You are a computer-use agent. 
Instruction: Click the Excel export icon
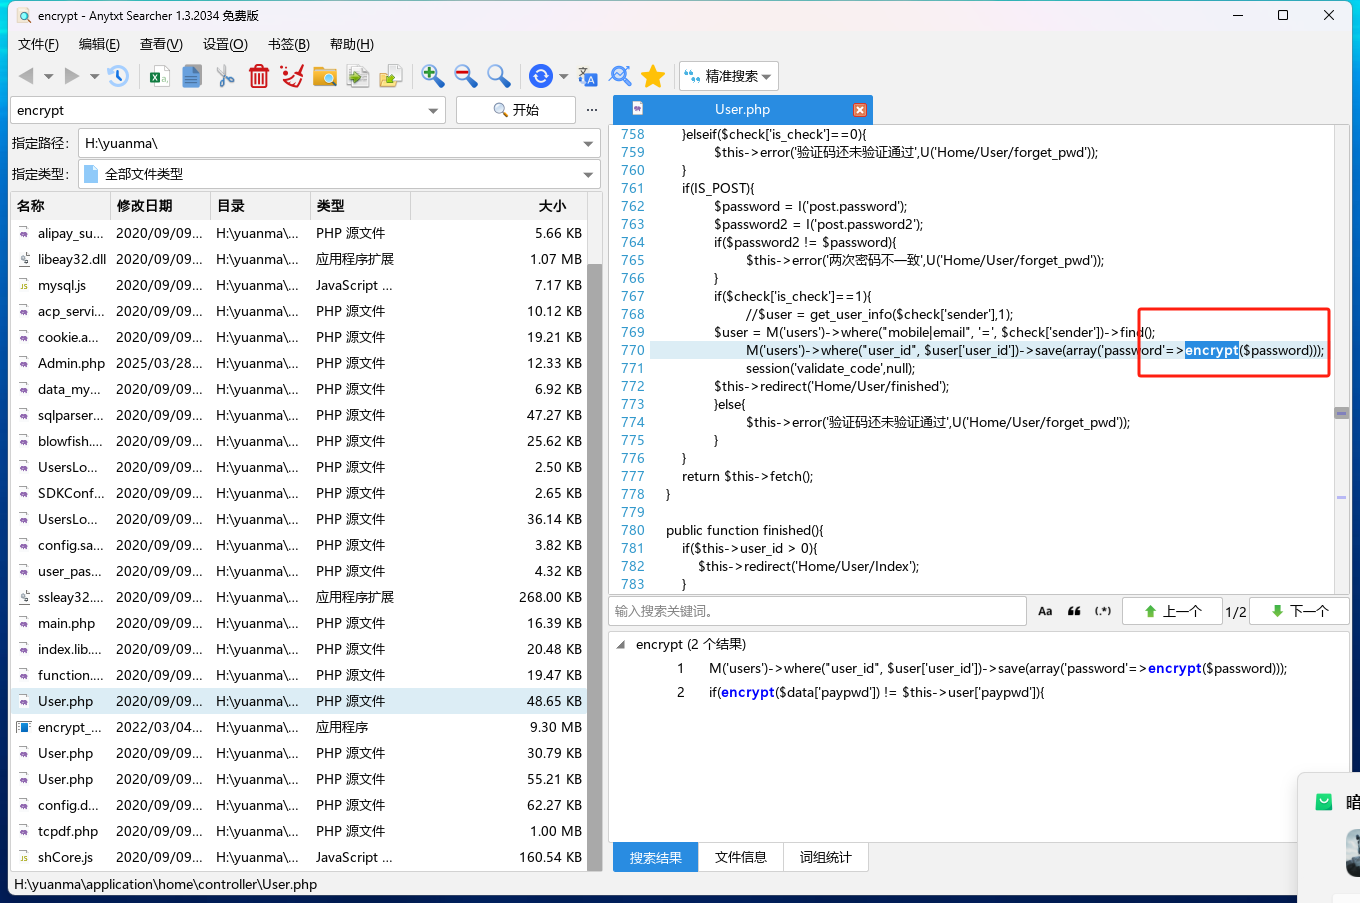(x=159, y=76)
